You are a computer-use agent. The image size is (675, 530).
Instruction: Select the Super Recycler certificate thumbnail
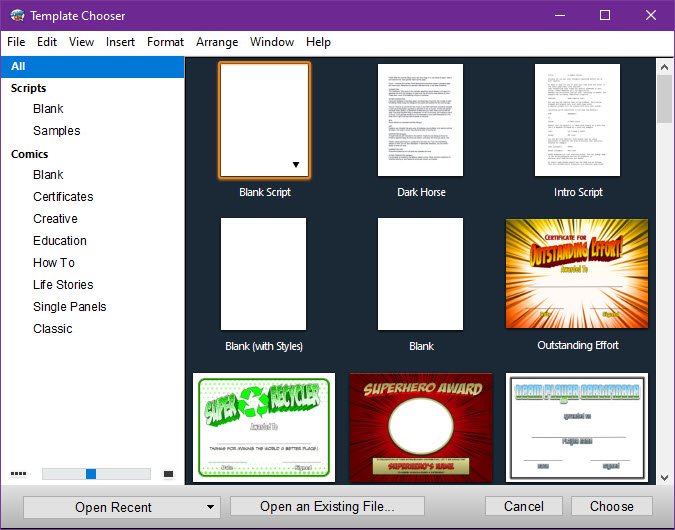coord(264,427)
